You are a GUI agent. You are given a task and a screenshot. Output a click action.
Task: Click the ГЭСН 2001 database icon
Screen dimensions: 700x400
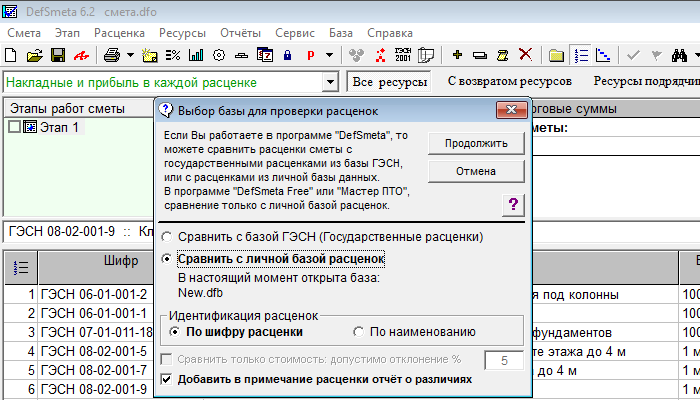[404, 54]
